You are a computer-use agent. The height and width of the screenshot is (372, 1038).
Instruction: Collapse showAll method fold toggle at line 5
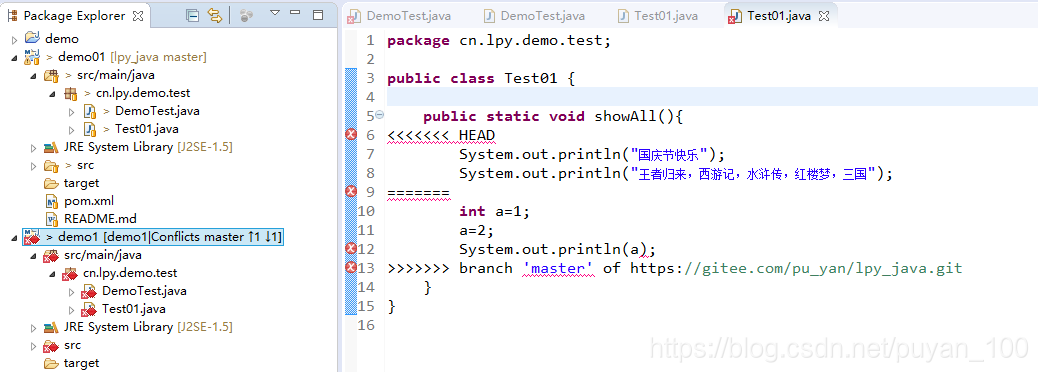pyautogui.click(x=379, y=115)
